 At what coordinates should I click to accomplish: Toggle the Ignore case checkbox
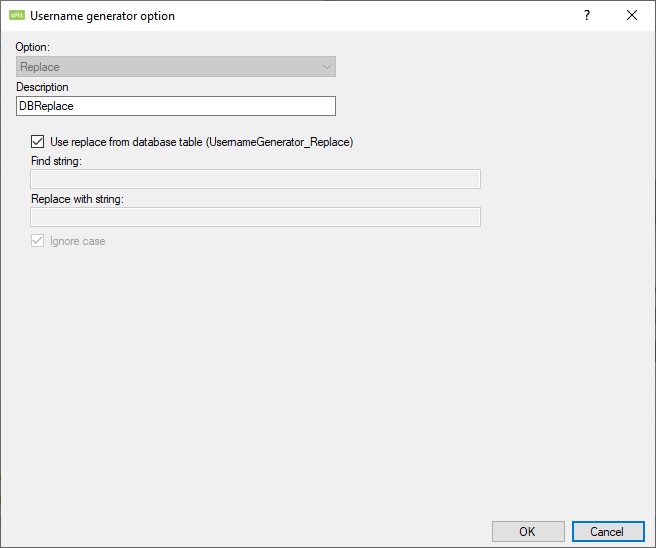pos(39,241)
